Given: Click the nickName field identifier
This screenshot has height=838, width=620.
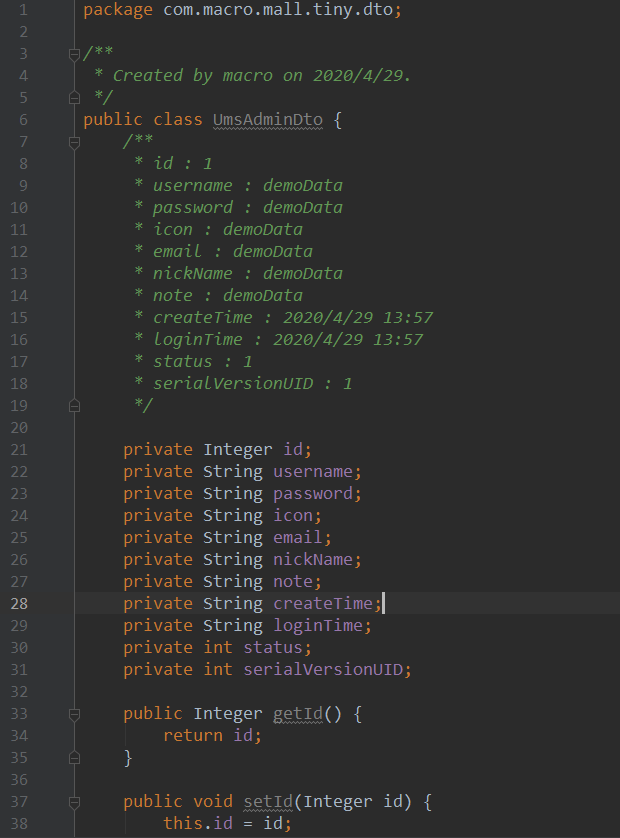Looking at the screenshot, I should point(313,560).
